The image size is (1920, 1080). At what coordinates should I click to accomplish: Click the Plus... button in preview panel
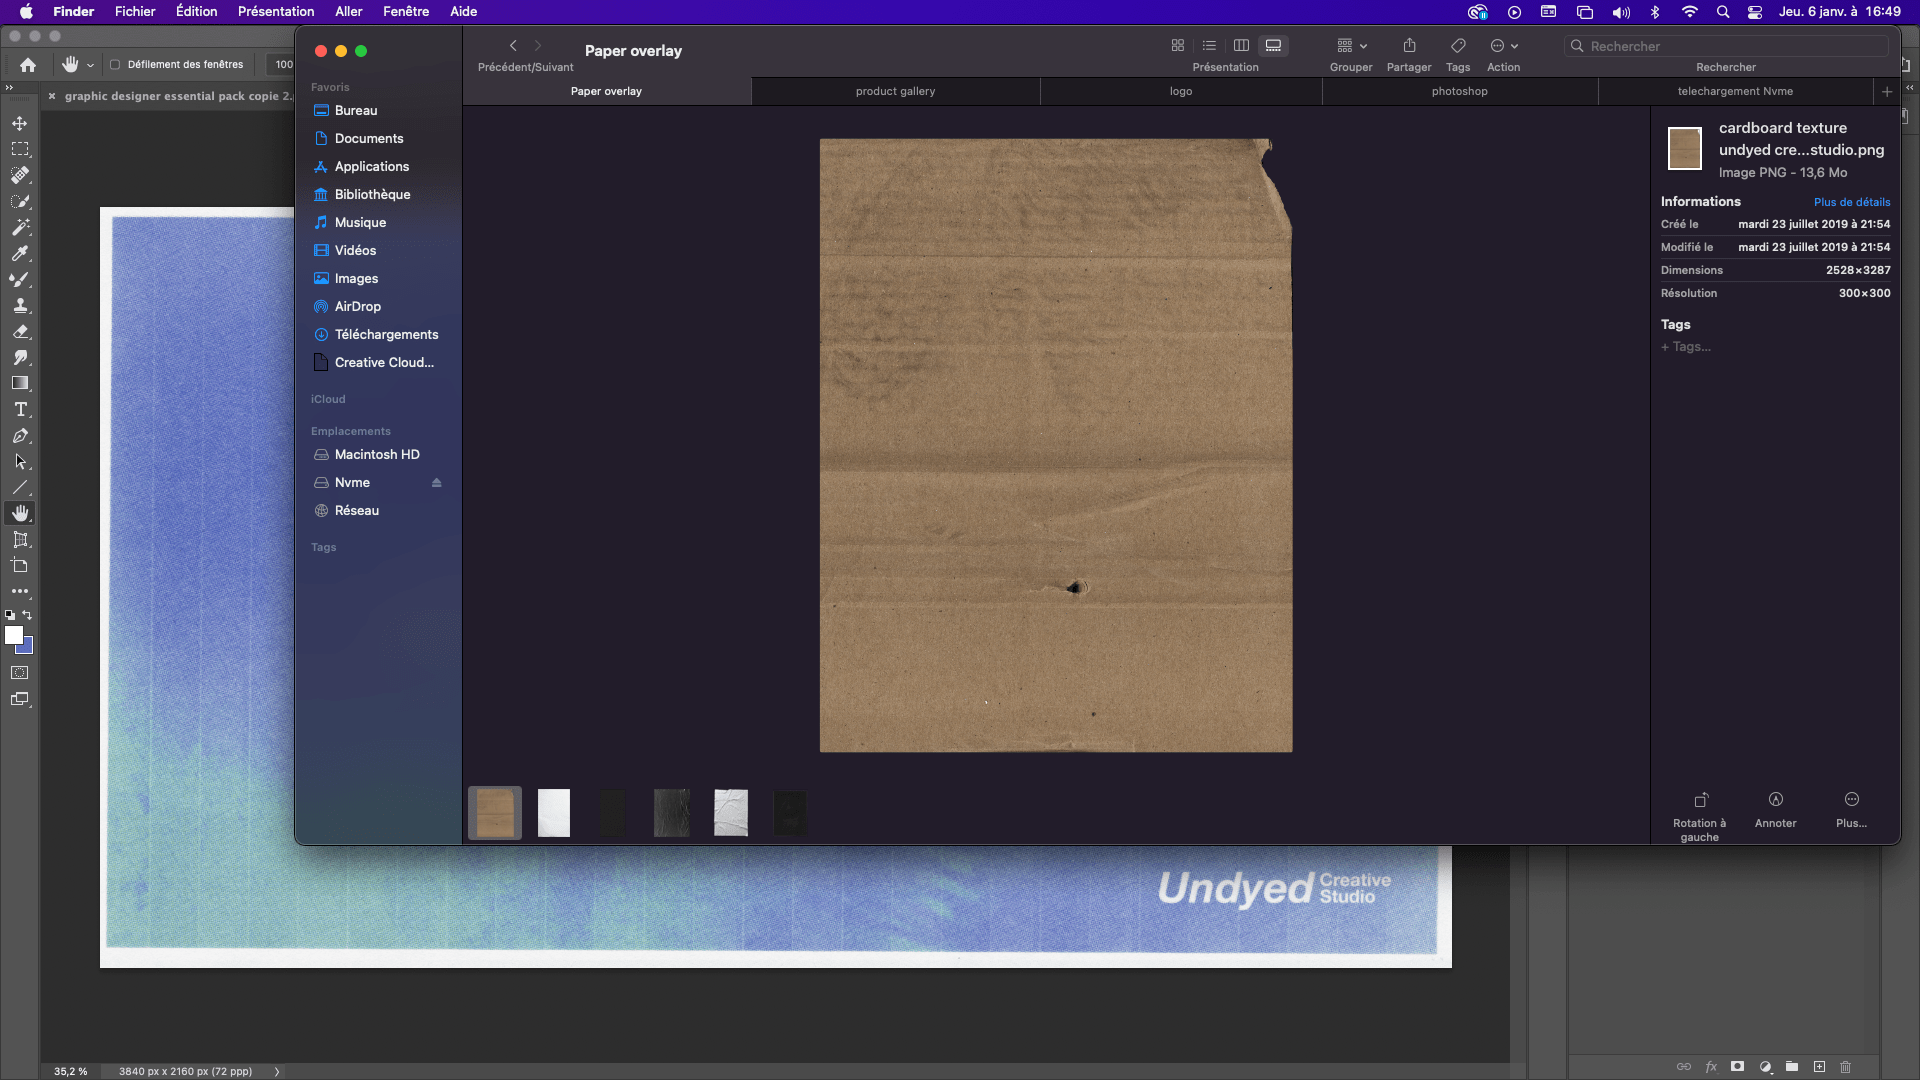(1850, 807)
